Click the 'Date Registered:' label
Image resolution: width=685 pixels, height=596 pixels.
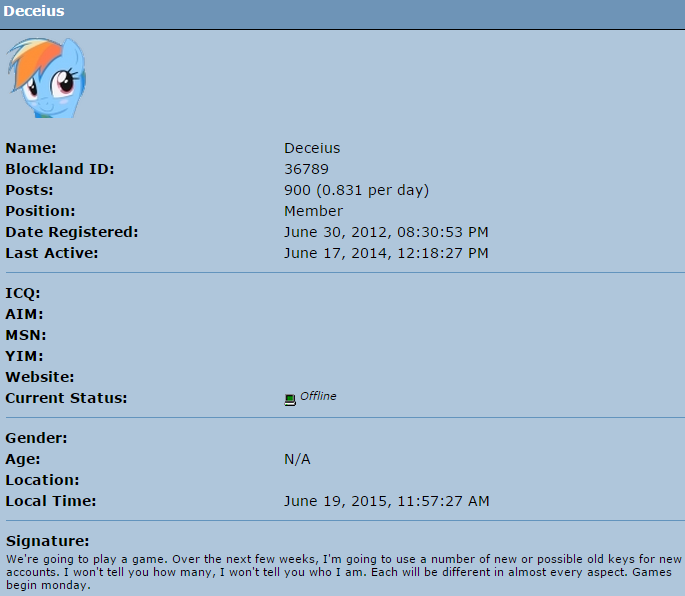pyautogui.click(x=72, y=232)
